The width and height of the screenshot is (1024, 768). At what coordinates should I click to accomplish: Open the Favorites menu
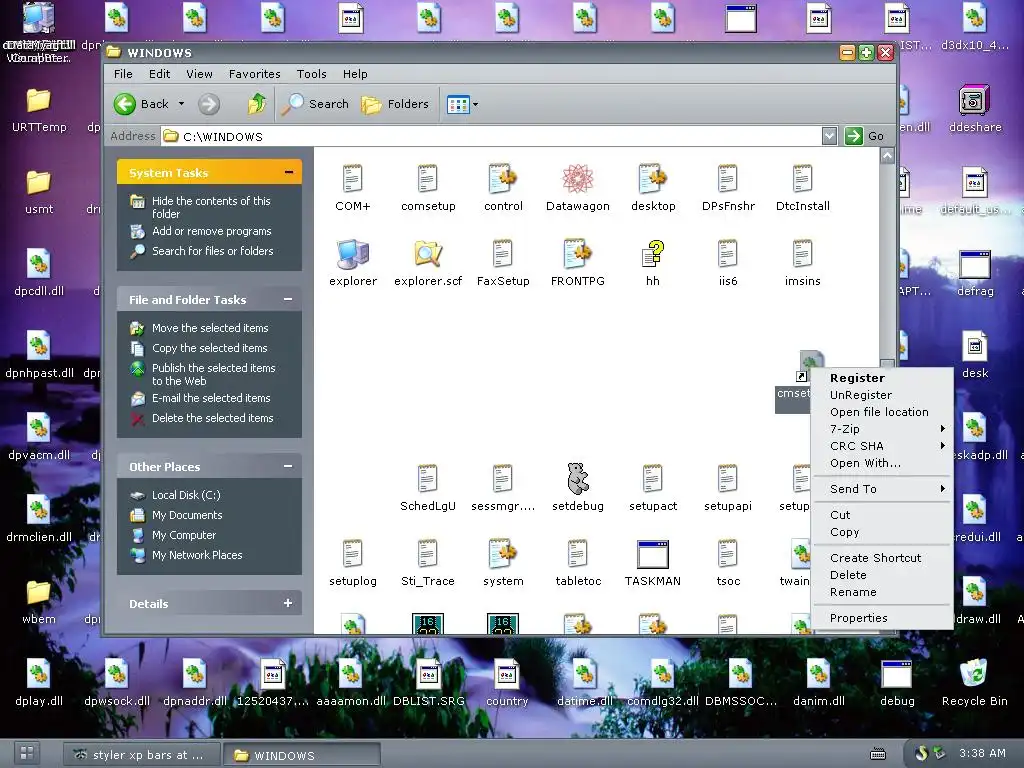(x=255, y=74)
